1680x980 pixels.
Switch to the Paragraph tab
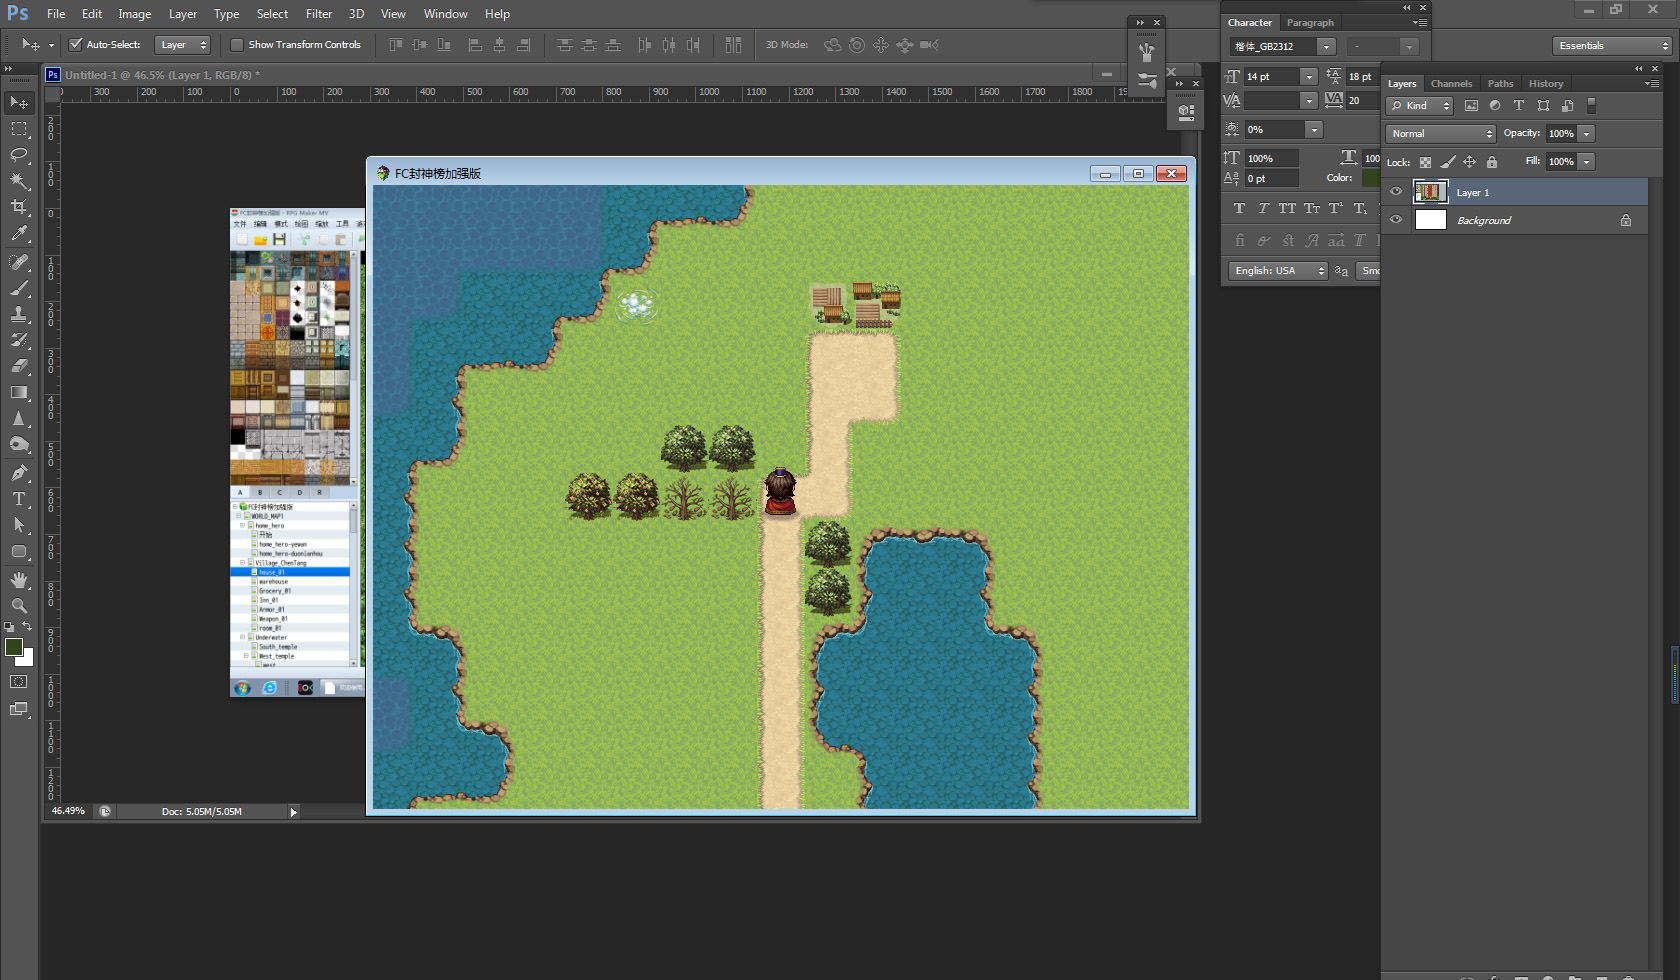pyautogui.click(x=1310, y=23)
